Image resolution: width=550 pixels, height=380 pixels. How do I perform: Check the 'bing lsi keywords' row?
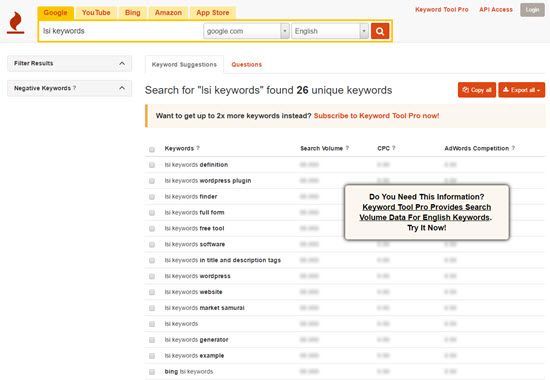(x=152, y=372)
